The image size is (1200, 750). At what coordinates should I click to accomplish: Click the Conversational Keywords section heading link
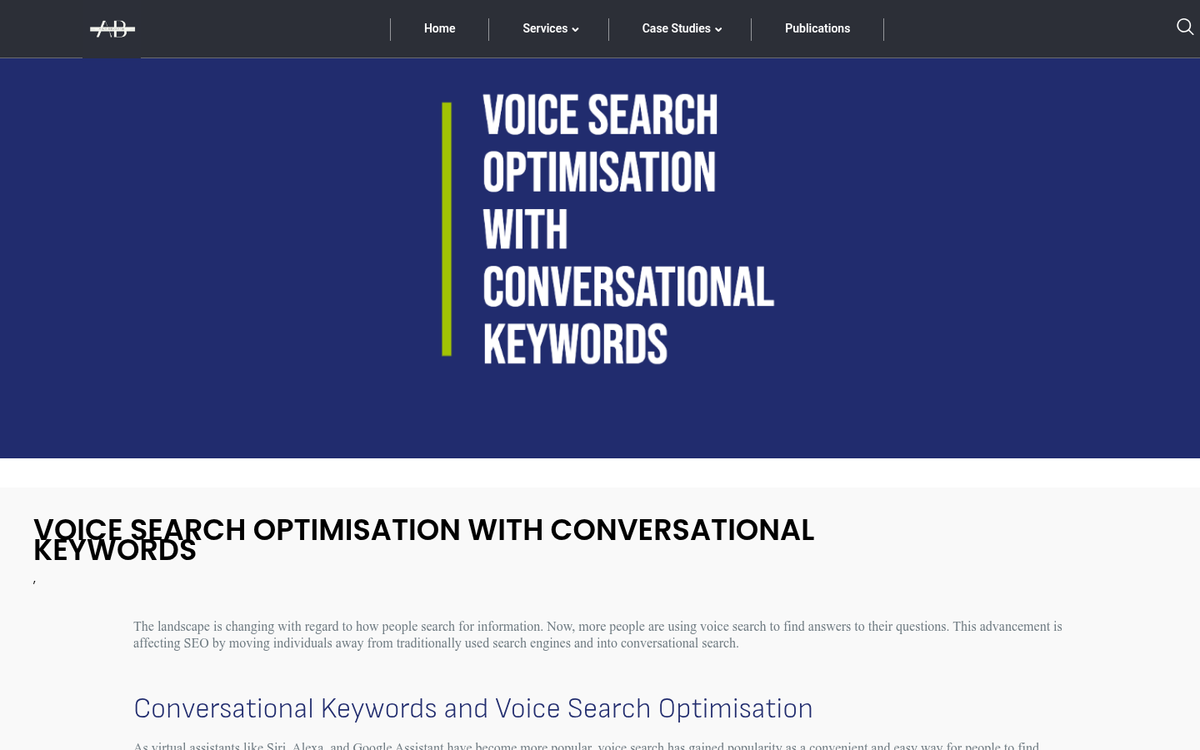click(473, 708)
